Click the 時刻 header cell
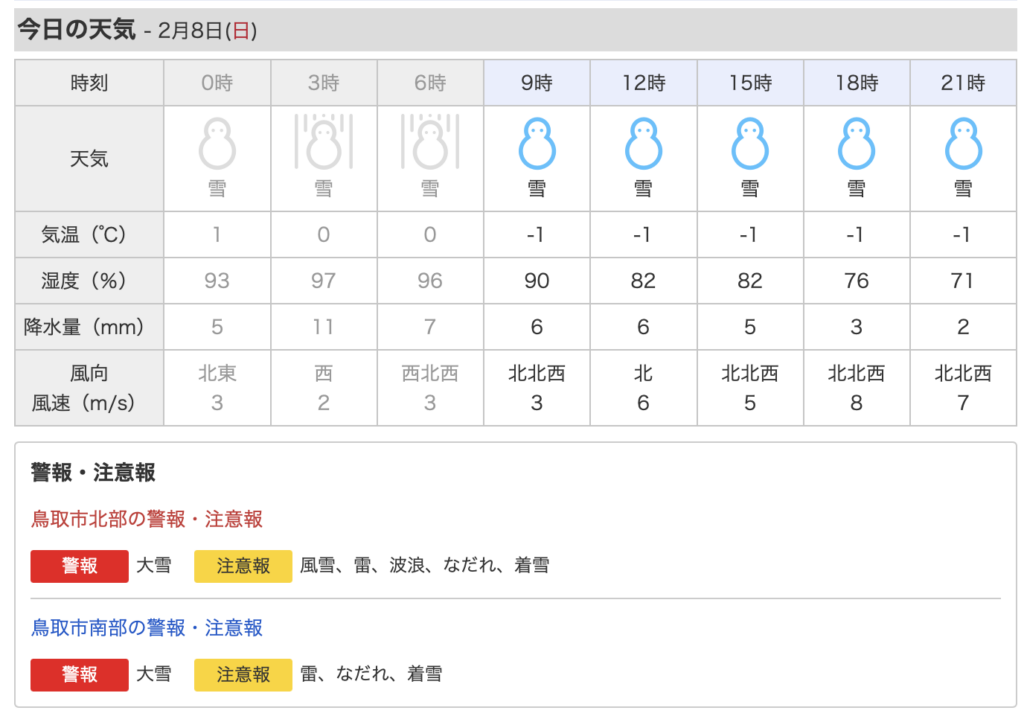Viewport: 1024px width, 725px height. [x=89, y=83]
